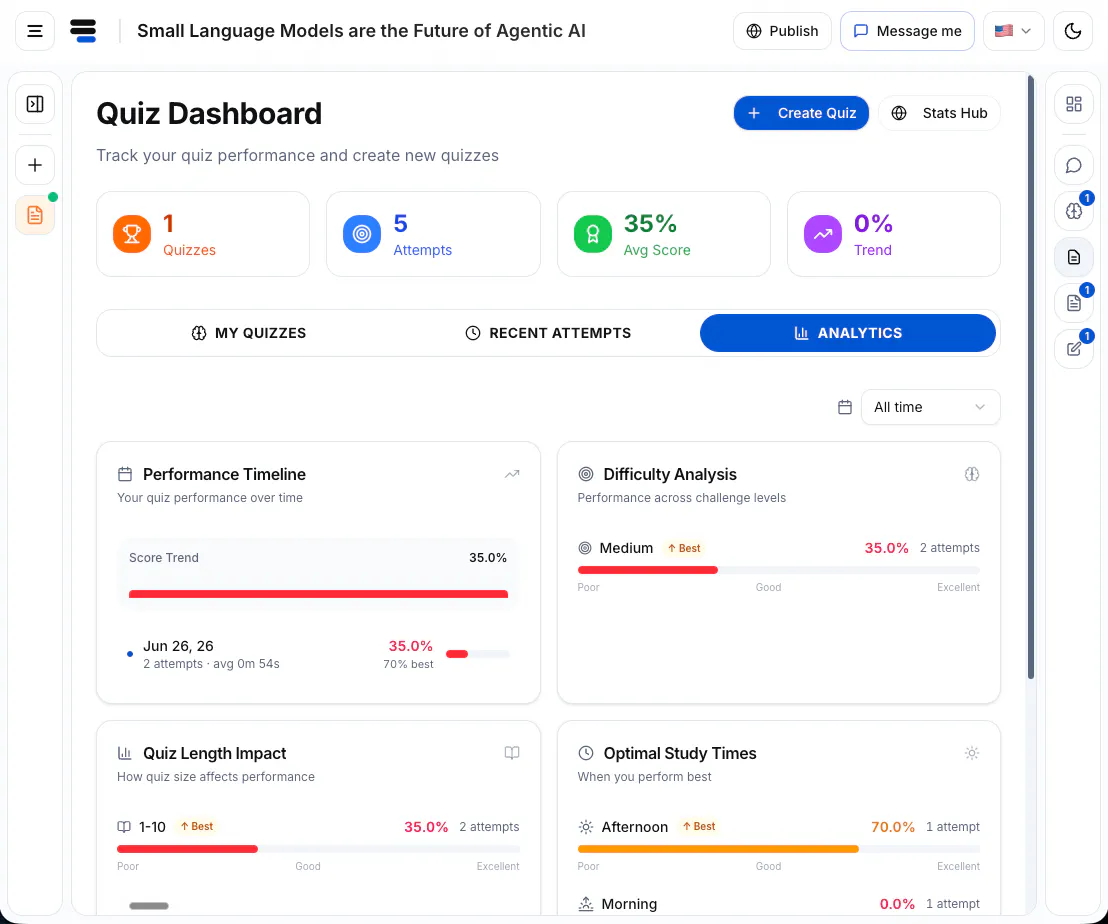Open the notes icon with badge in right sidebar
The height and width of the screenshot is (924, 1108).
click(x=1073, y=303)
